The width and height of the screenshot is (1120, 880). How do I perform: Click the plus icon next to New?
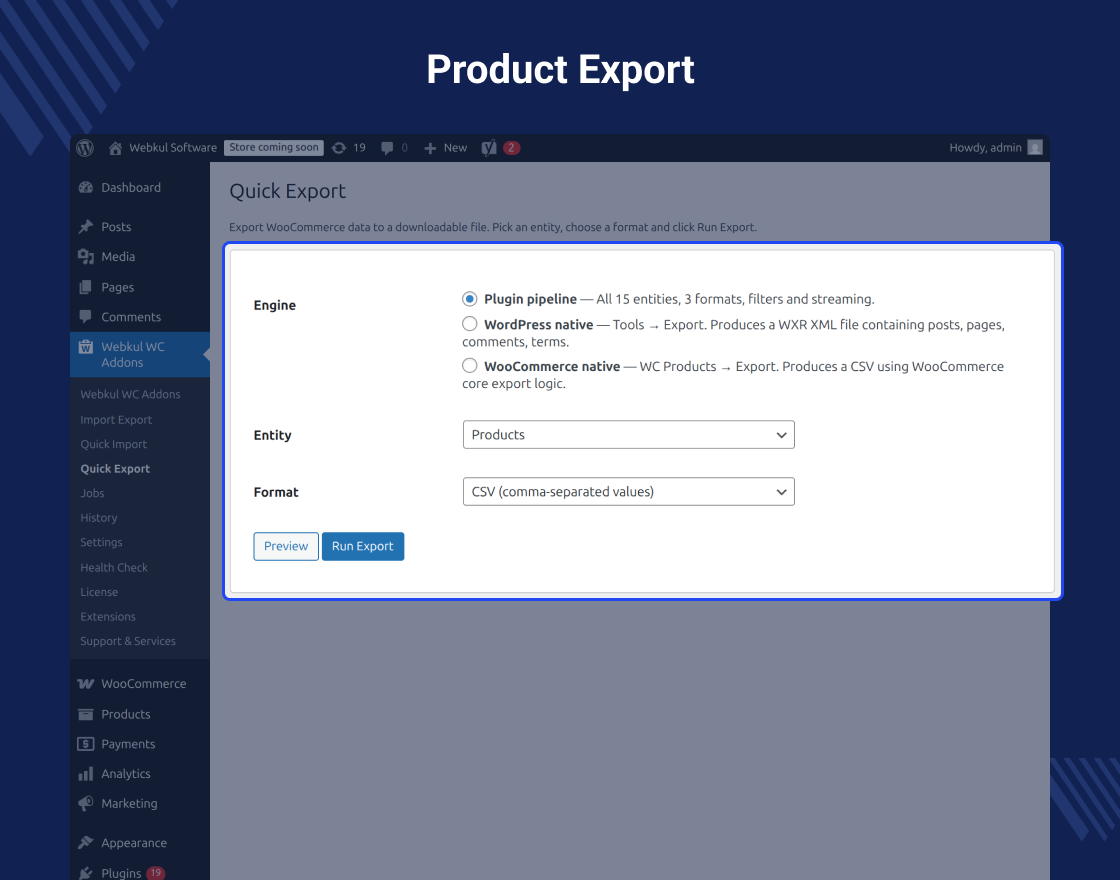[430, 148]
